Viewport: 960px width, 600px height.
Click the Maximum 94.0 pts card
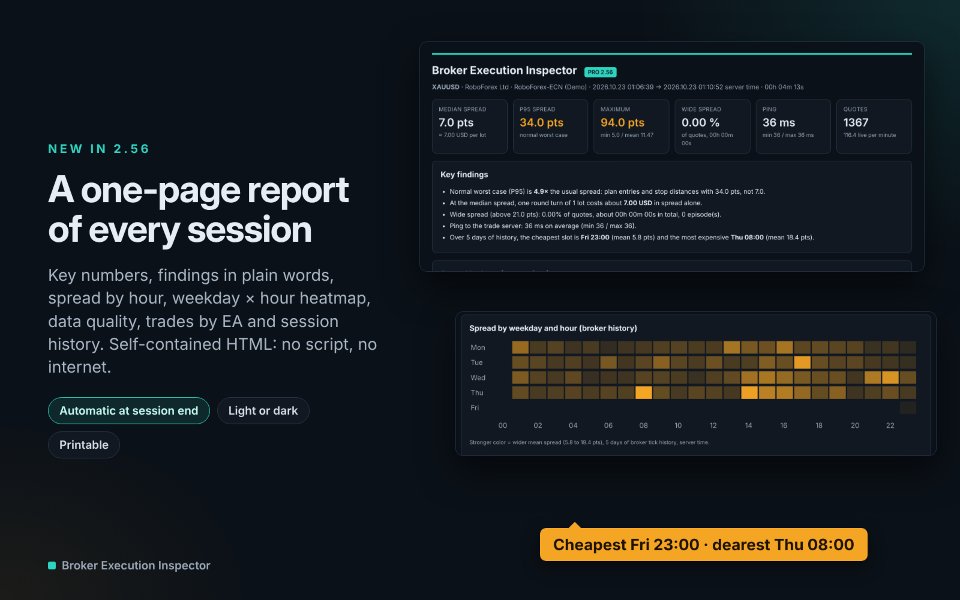631,126
